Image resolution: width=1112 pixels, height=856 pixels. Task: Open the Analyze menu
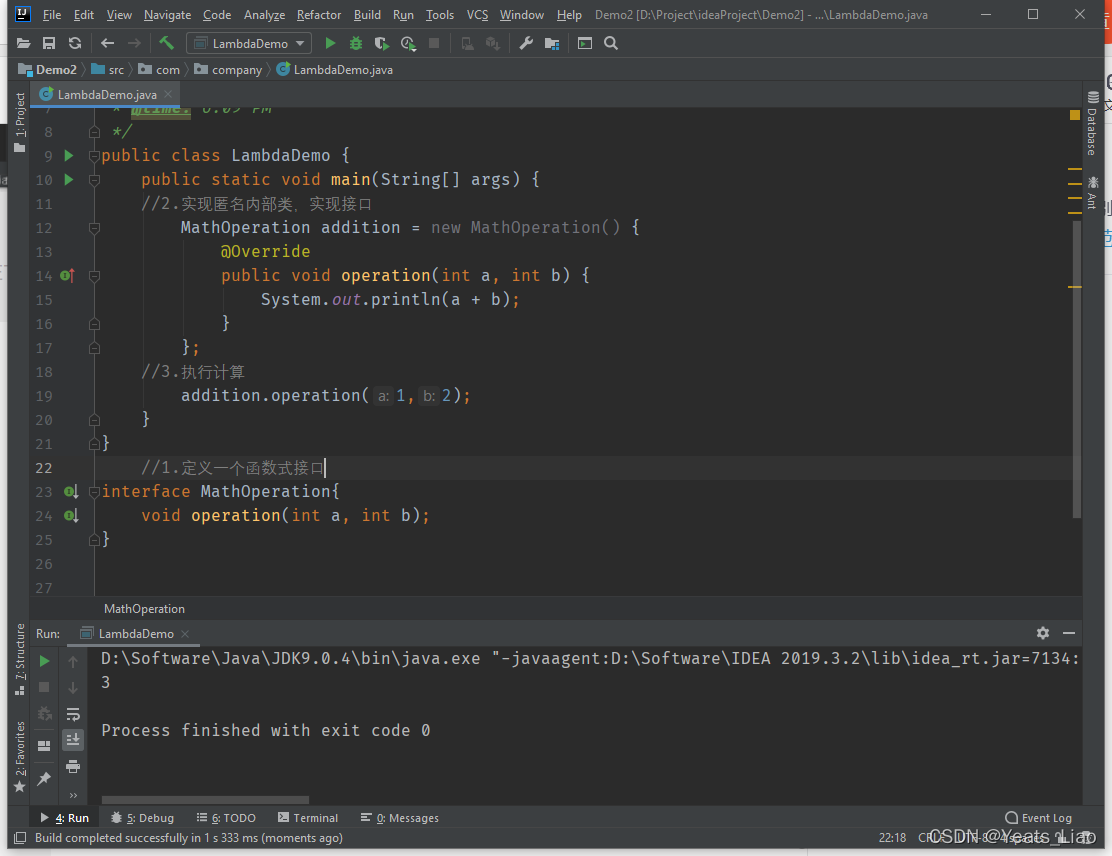pyautogui.click(x=264, y=14)
